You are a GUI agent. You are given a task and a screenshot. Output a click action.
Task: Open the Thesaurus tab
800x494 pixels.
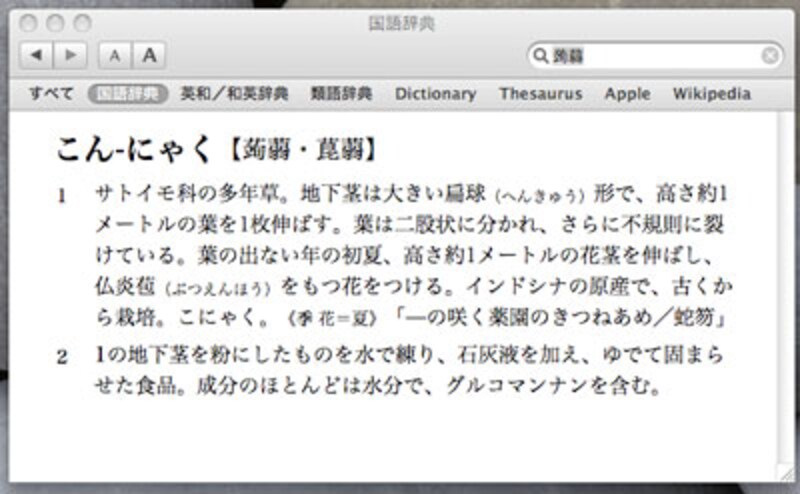(541, 93)
